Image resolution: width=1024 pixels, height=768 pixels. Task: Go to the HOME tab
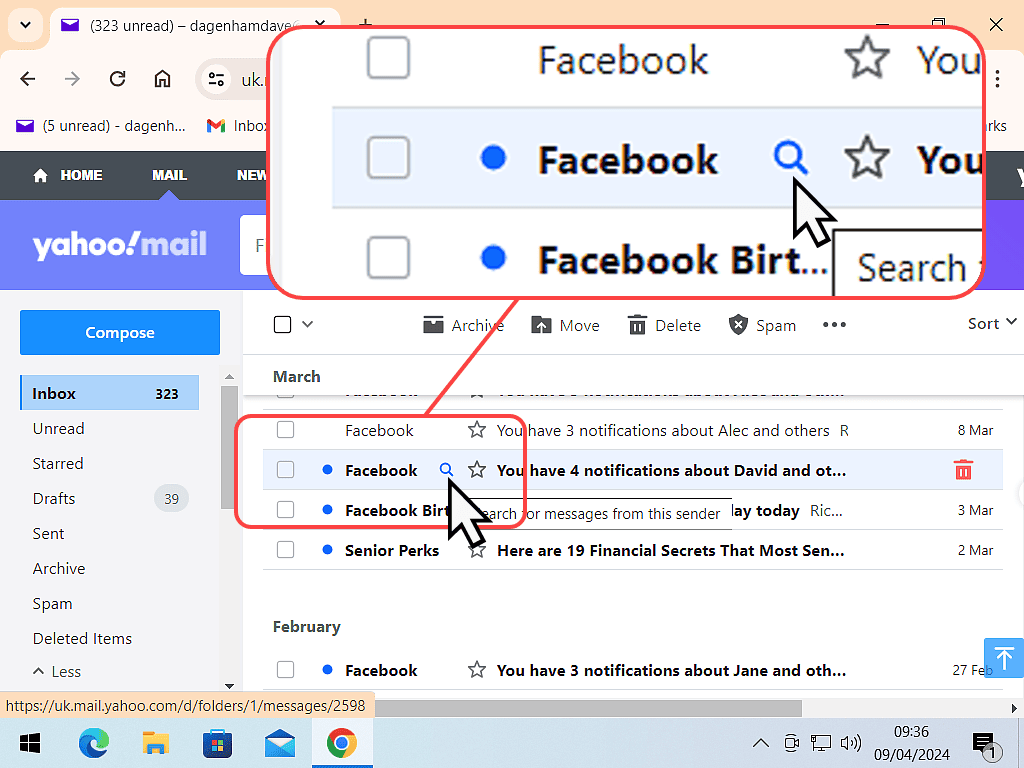point(68,175)
